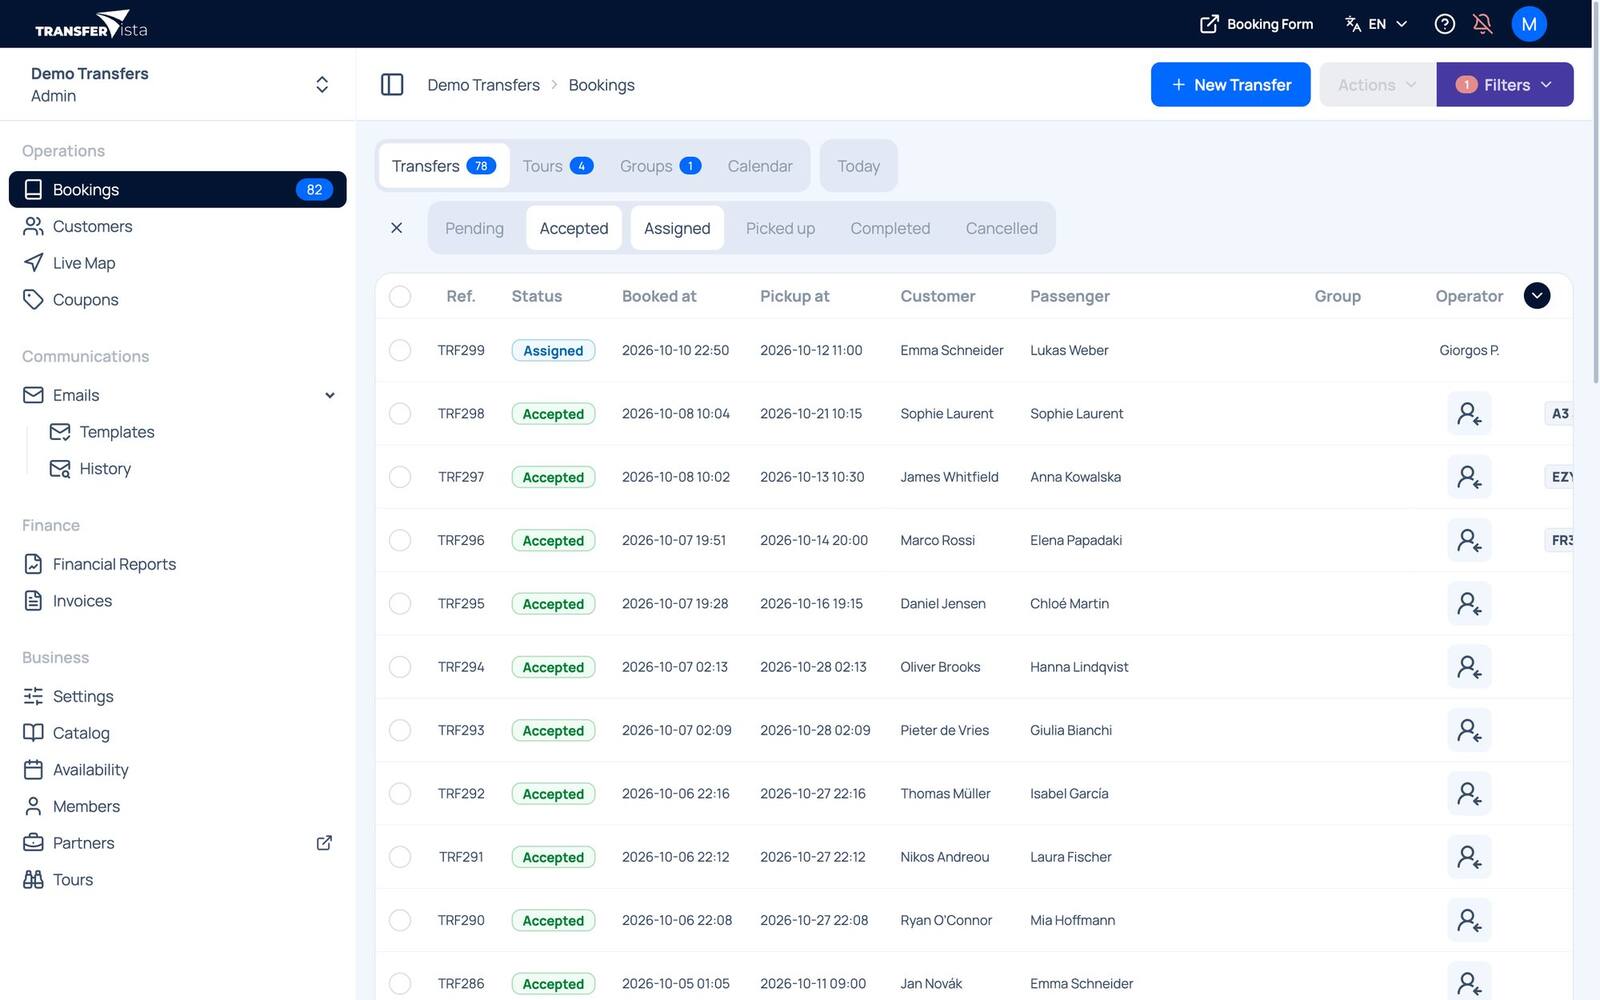1600x1000 pixels.
Task: Switch to the Groups tab
Action: [660, 166]
